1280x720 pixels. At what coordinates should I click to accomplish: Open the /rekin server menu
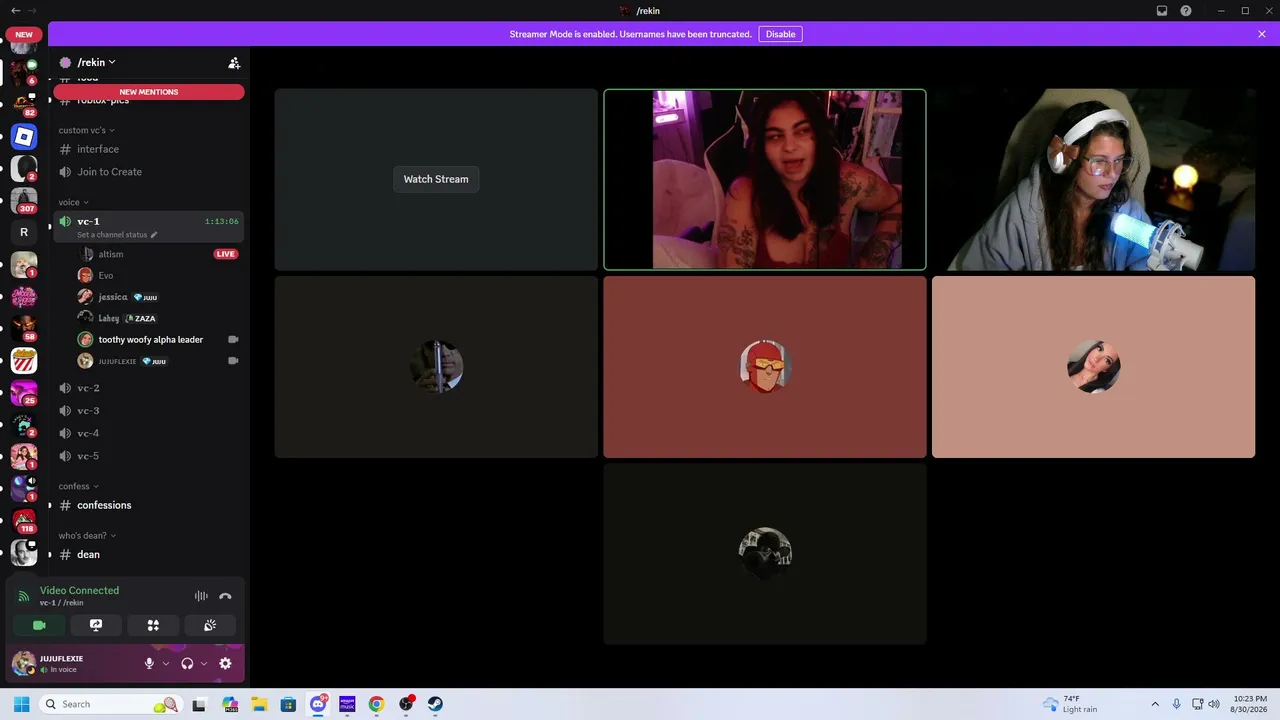tap(96, 62)
